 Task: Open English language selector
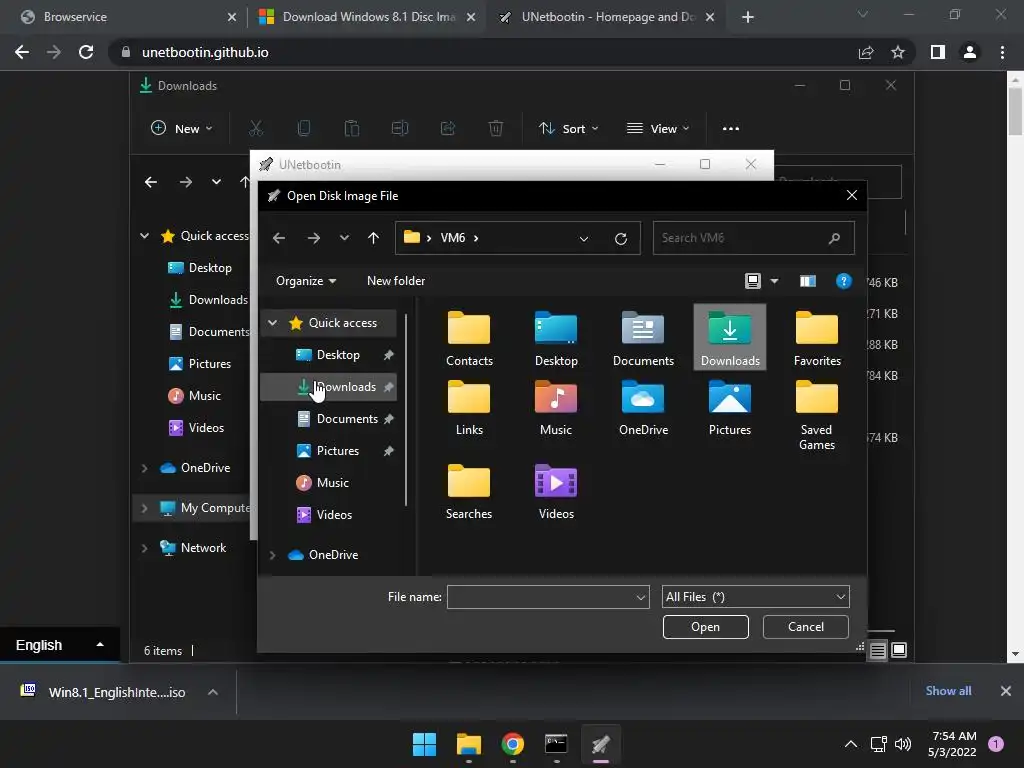tap(60, 645)
